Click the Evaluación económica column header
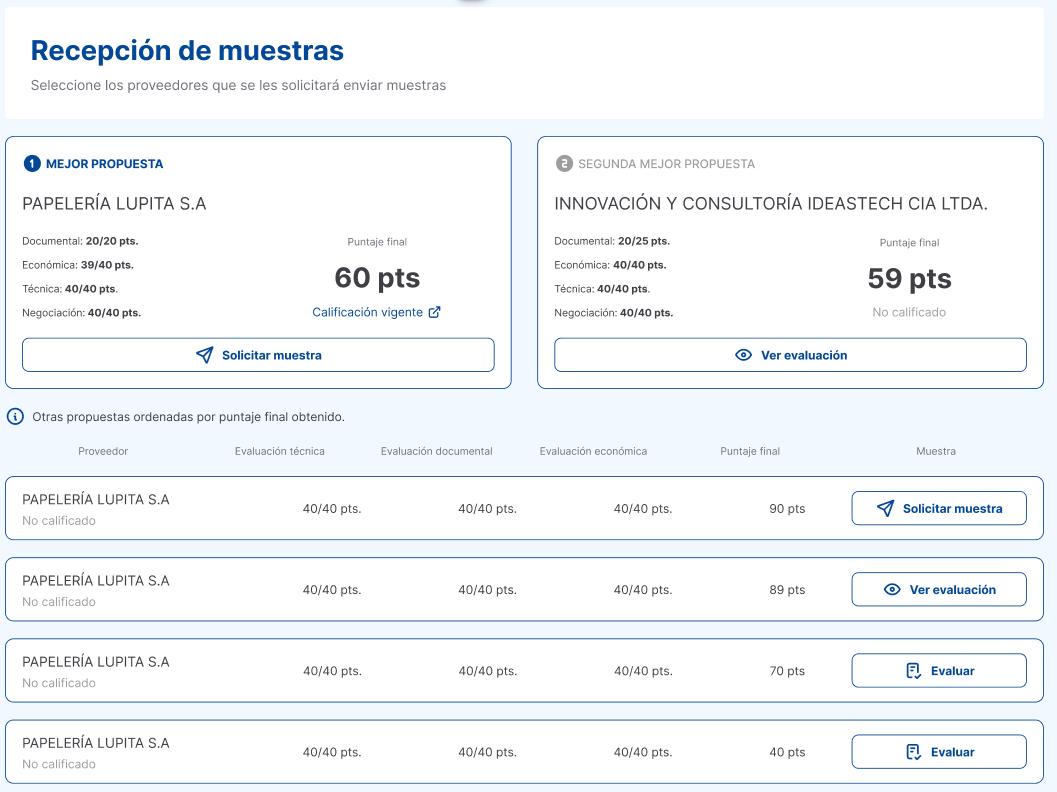Image resolution: width=1057 pixels, height=792 pixels. click(593, 451)
